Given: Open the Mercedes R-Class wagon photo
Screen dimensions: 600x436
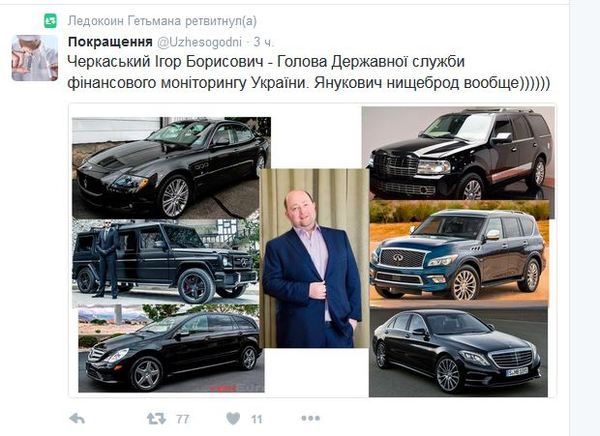Looking at the screenshot, I should pos(171,348).
